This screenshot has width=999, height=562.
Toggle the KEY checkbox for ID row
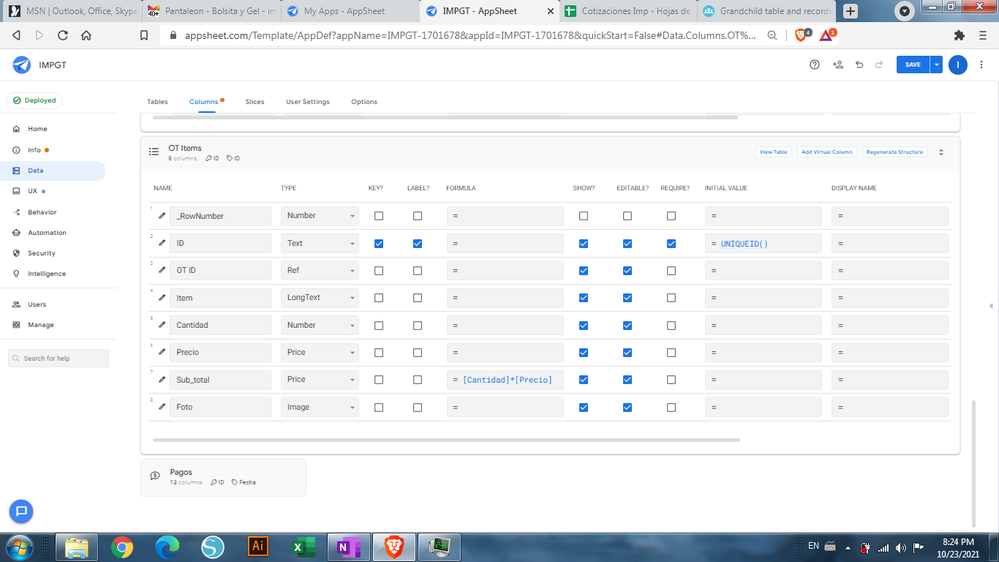click(378, 243)
